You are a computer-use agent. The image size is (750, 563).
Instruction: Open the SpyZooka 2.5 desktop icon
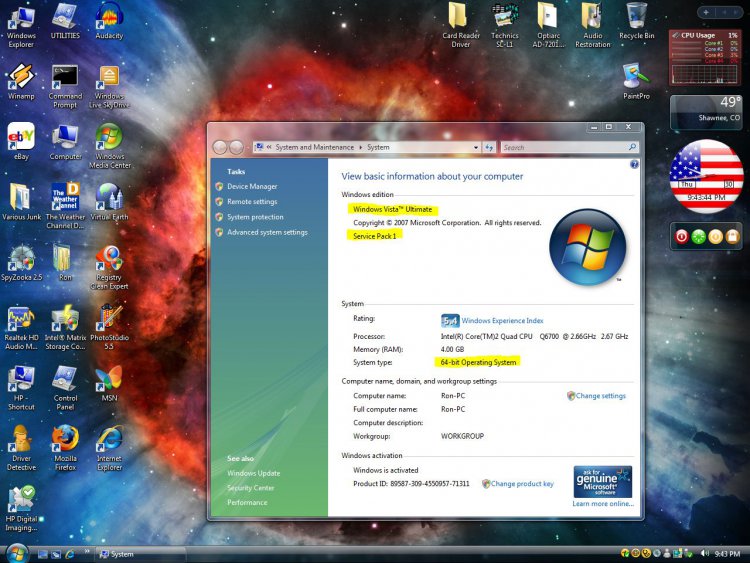[21, 263]
